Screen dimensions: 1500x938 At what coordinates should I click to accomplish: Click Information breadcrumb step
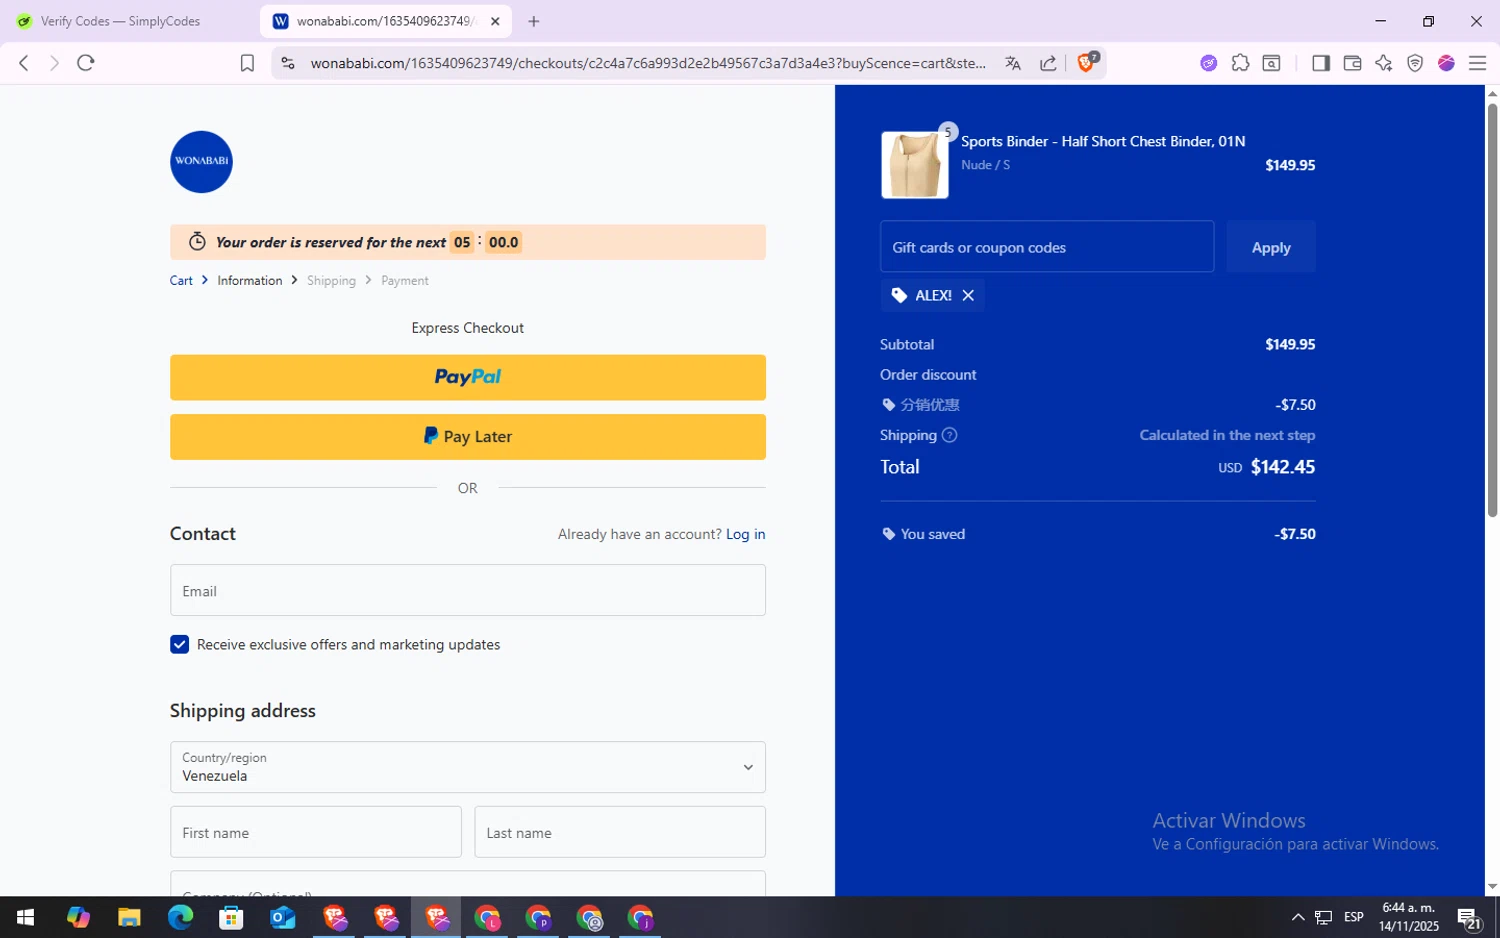(x=250, y=281)
